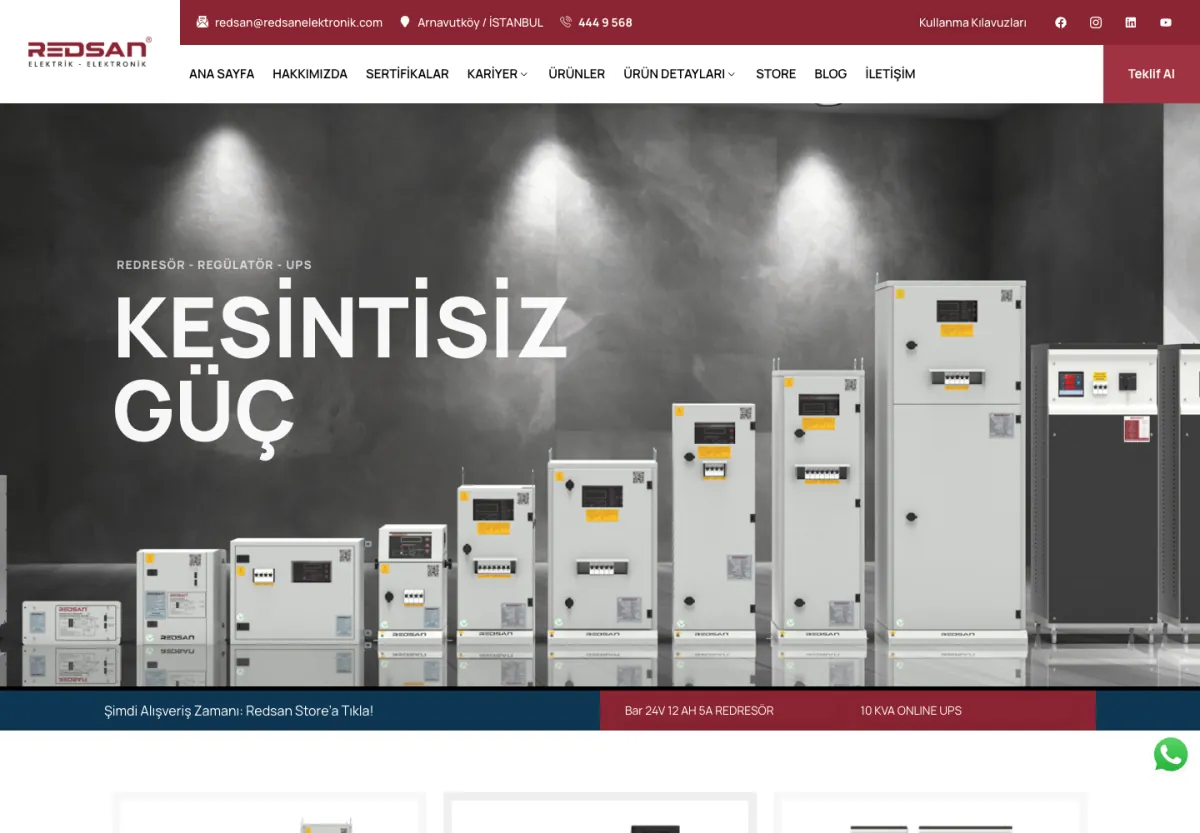Click the location pin icon
The image size is (1200, 833).
405,22
